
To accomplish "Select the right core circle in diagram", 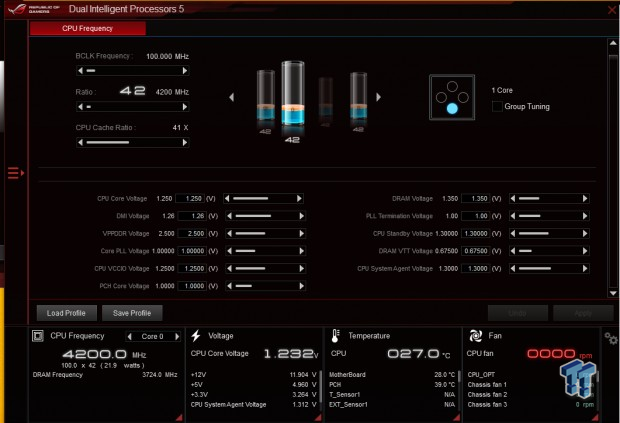I will click(463, 97).
